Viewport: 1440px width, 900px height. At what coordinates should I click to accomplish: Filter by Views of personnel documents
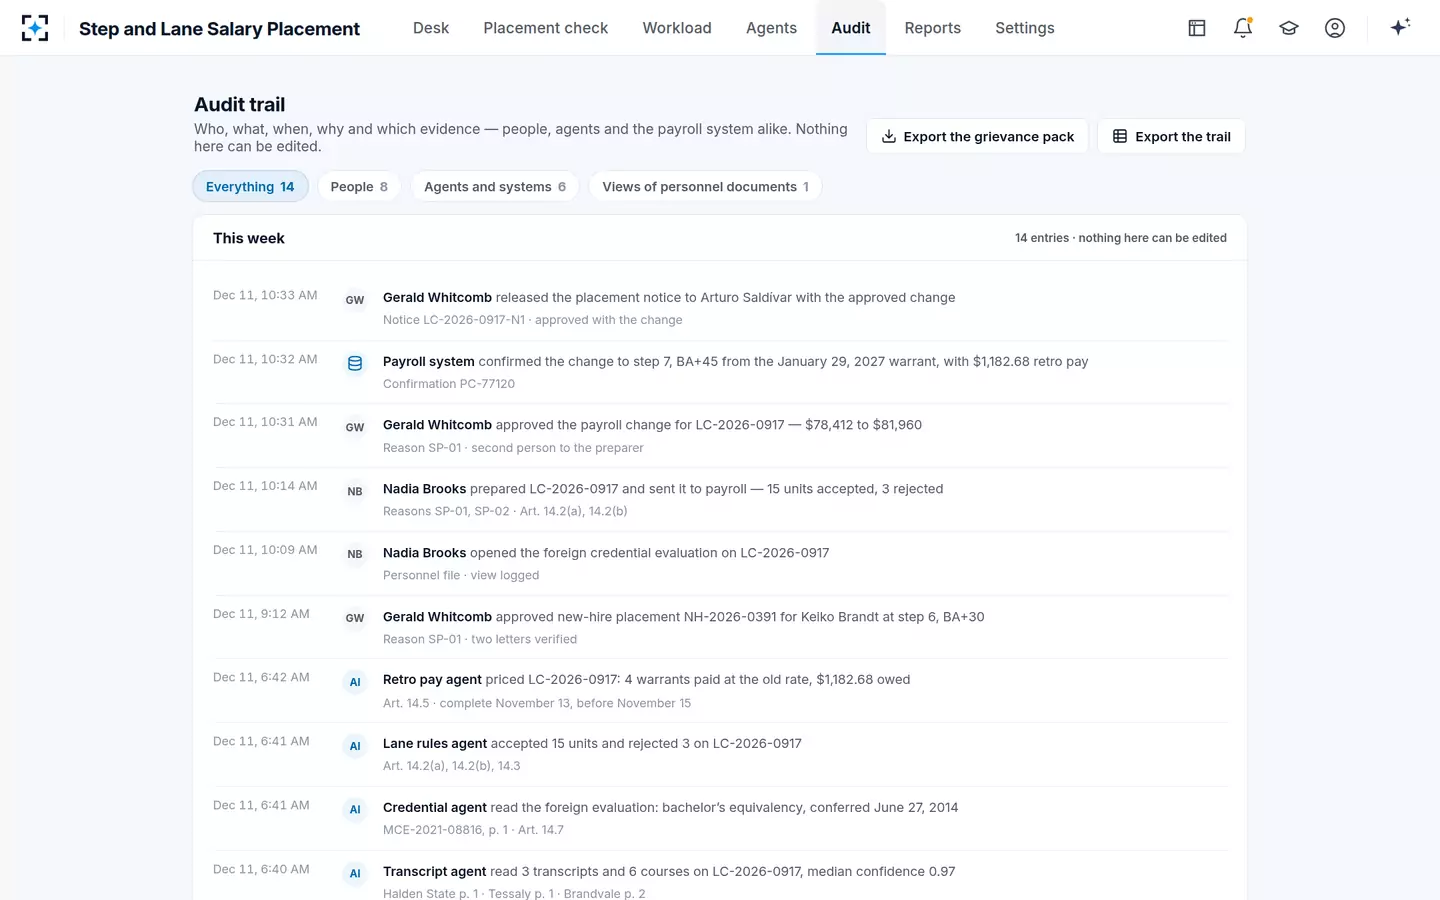click(x=706, y=187)
